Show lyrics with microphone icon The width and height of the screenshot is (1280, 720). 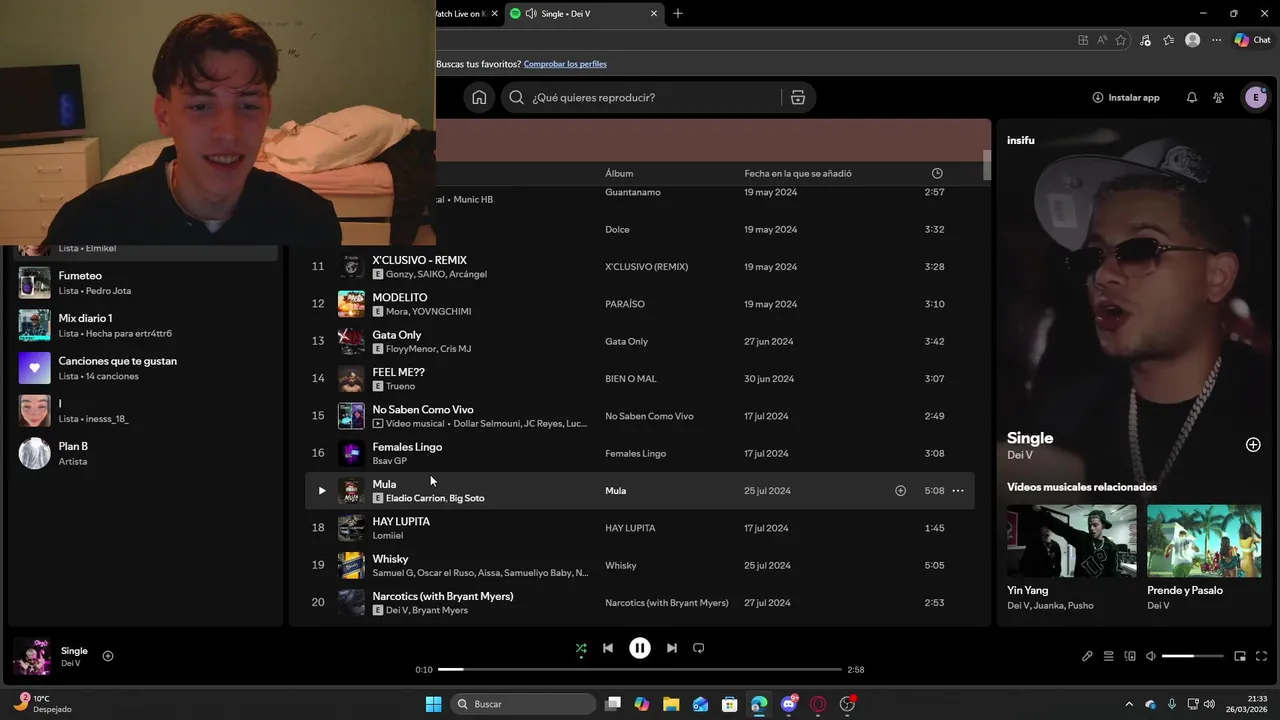pos(1087,656)
